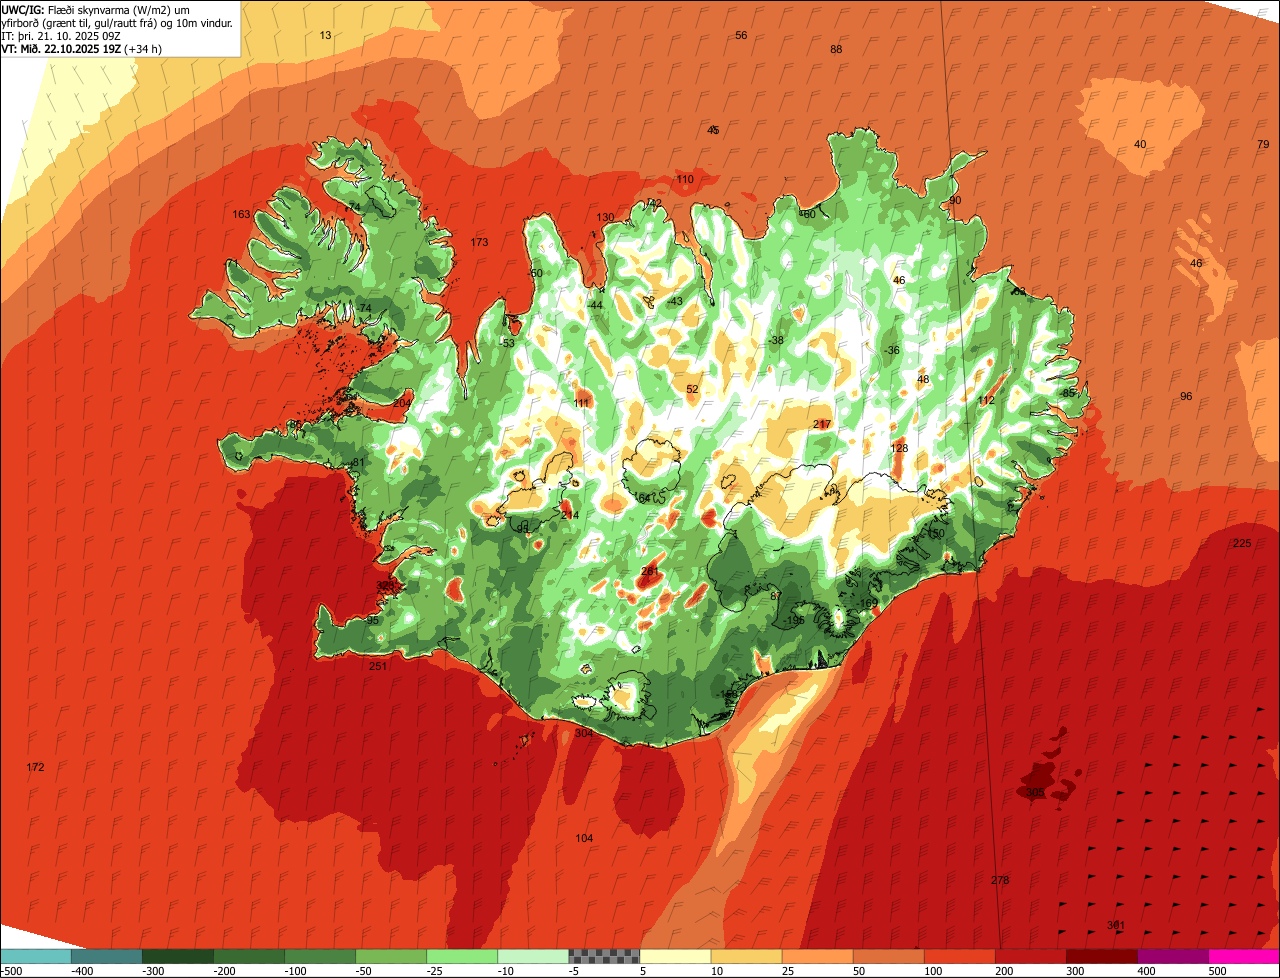Click the legend swatch between -100 and -50
This screenshot has height=978, width=1280.
click(x=319, y=956)
